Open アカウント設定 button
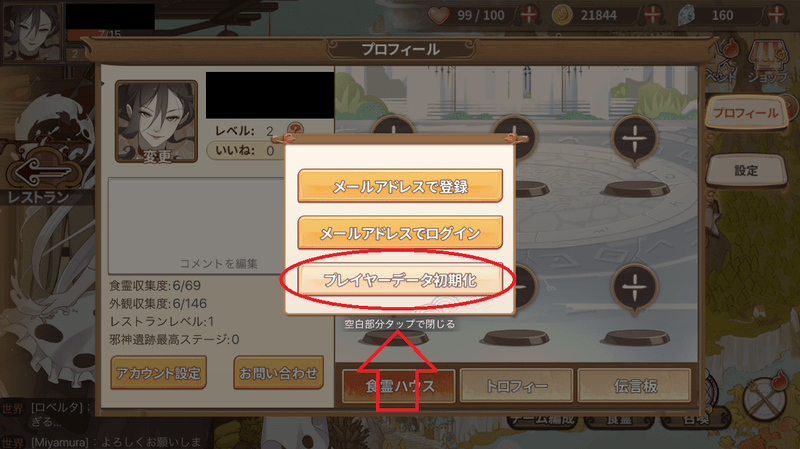The height and width of the screenshot is (449, 800). (159, 372)
